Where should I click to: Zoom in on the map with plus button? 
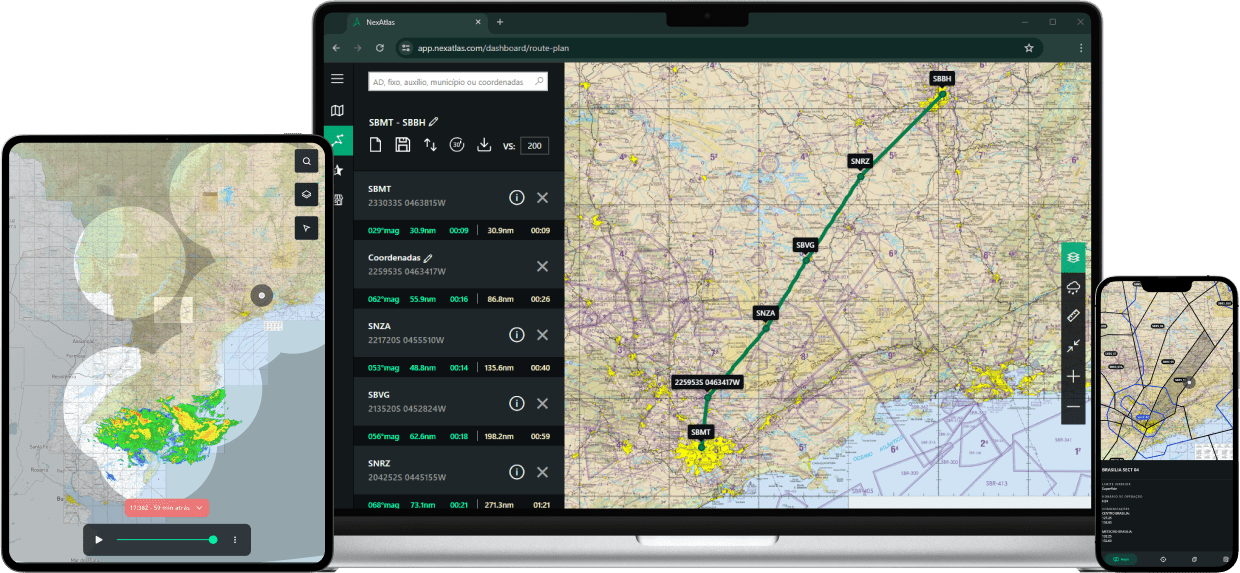(1073, 377)
